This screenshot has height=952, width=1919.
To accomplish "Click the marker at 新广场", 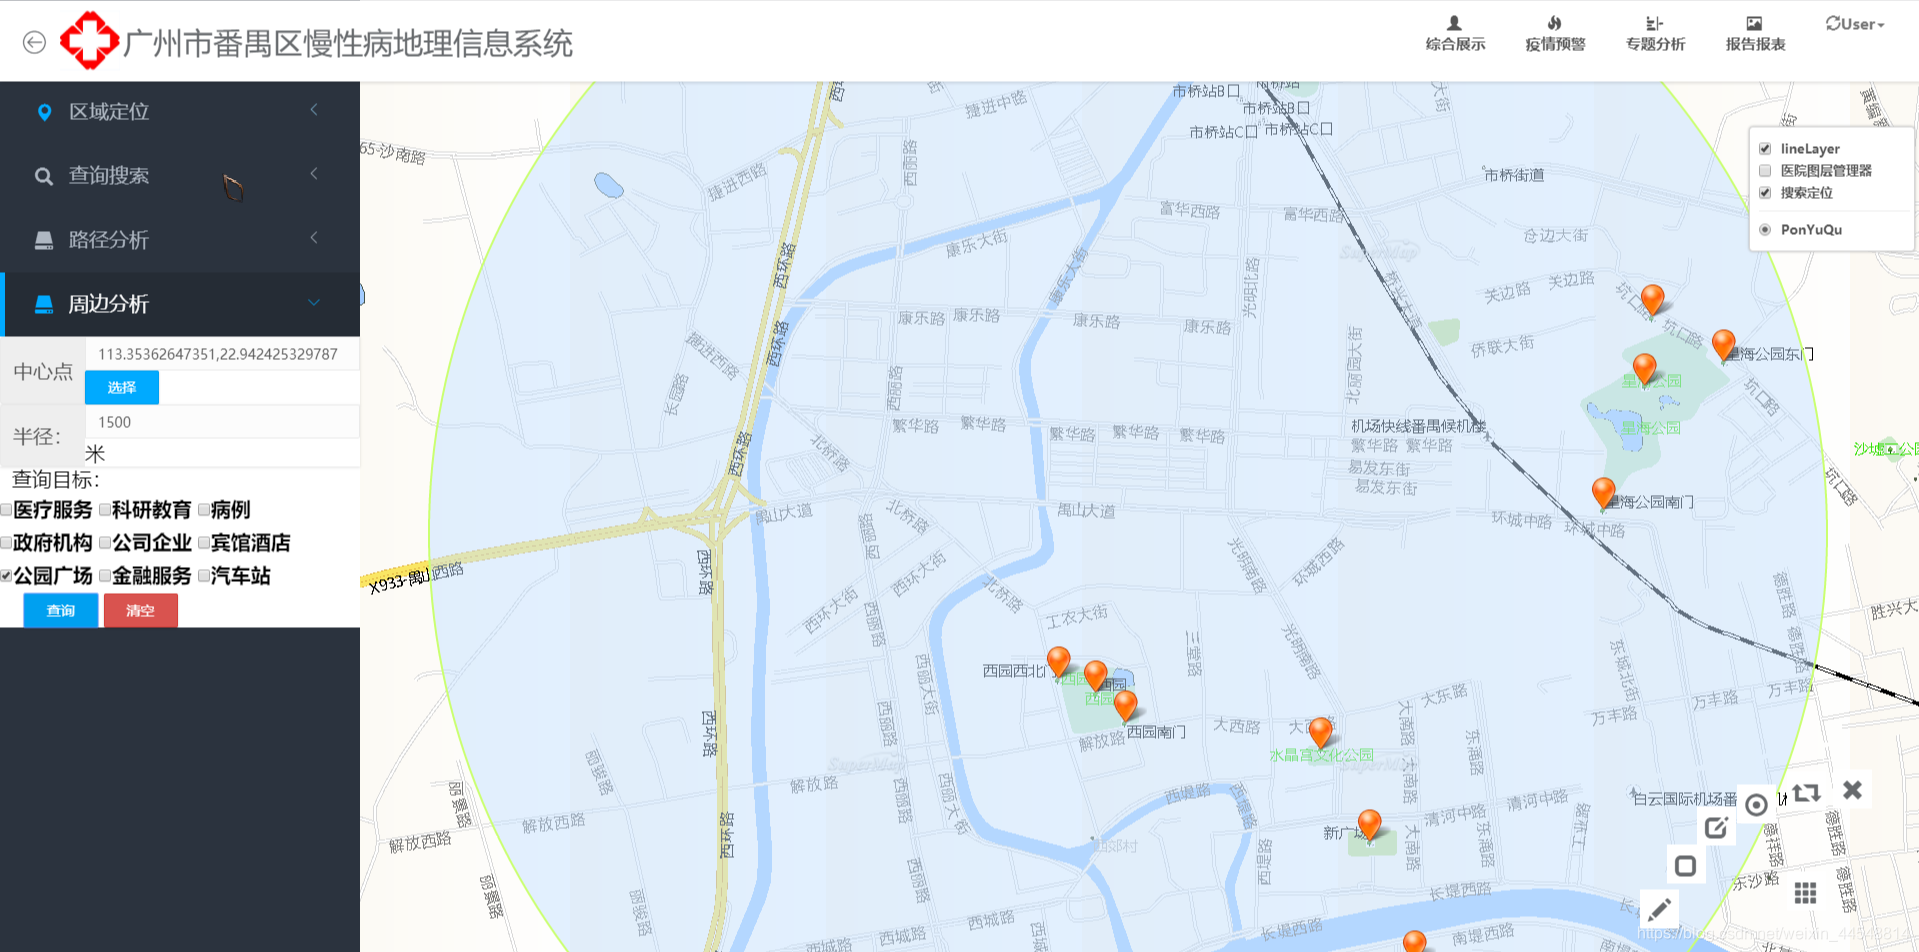I will (x=1369, y=825).
